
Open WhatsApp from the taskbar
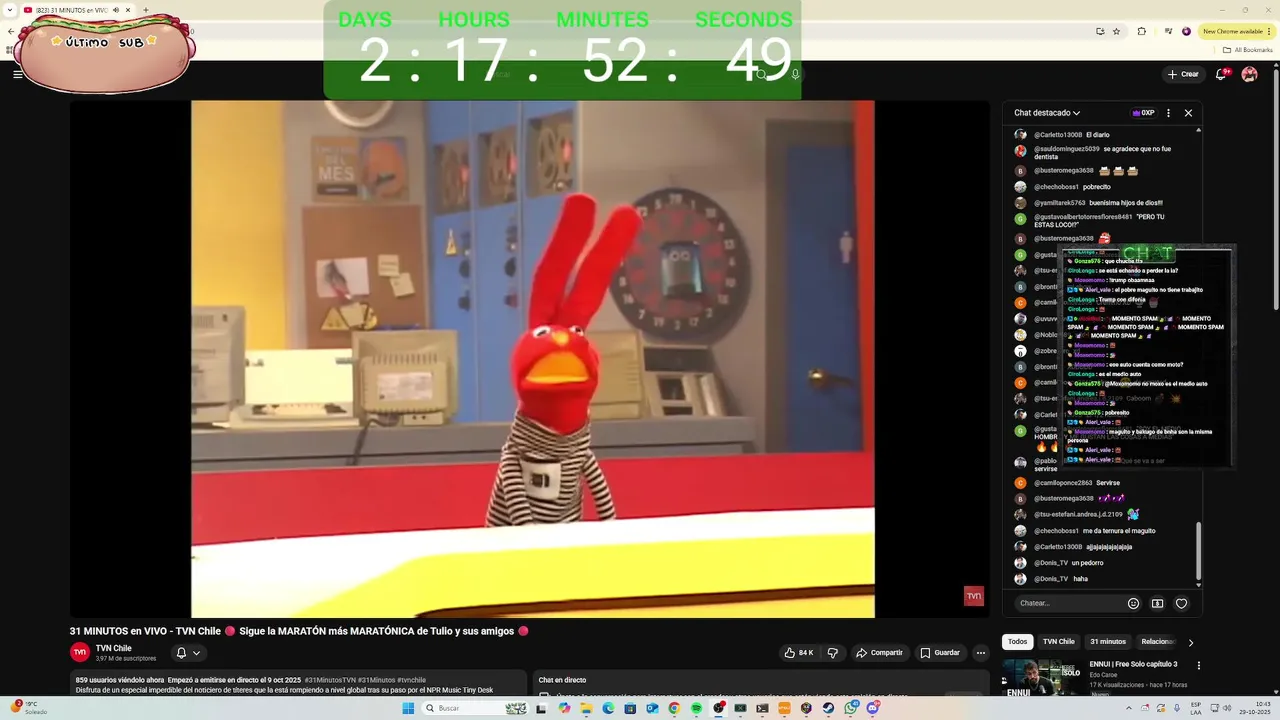coord(850,708)
